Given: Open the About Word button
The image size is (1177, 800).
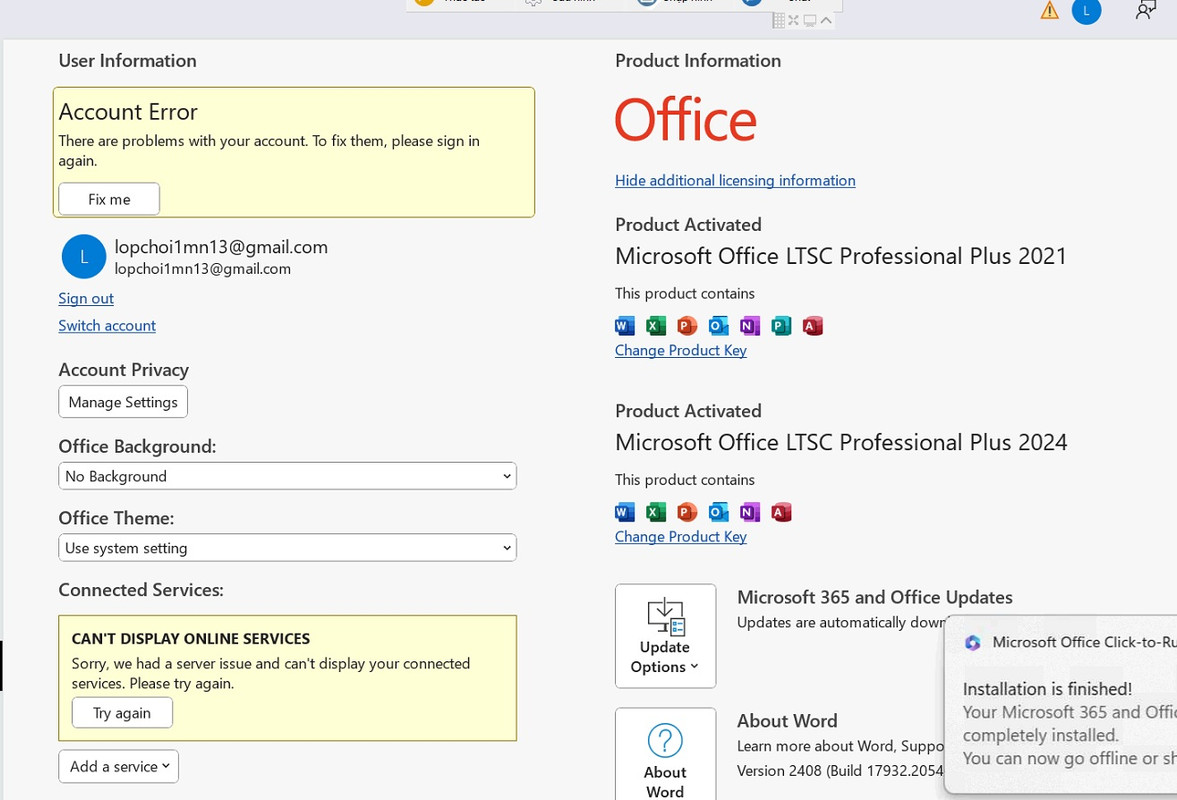Looking at the screenshot, I should coord(665,754).
